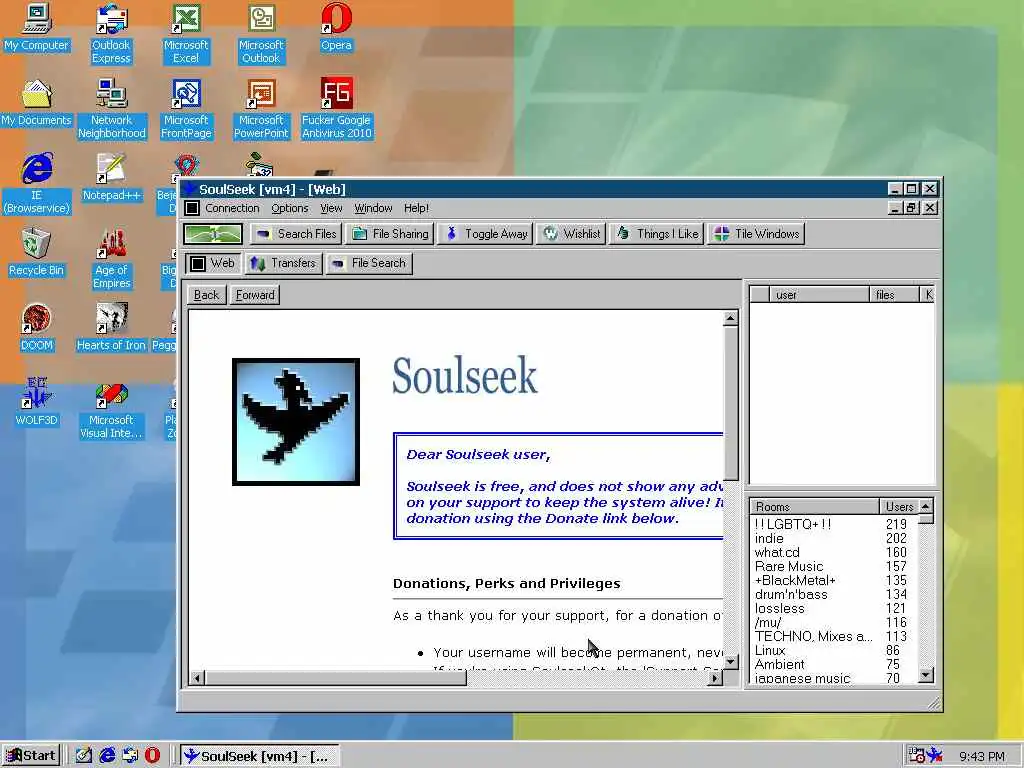Open the Start menu
Screen dimensions: 1024x768
tap(31, 756)
